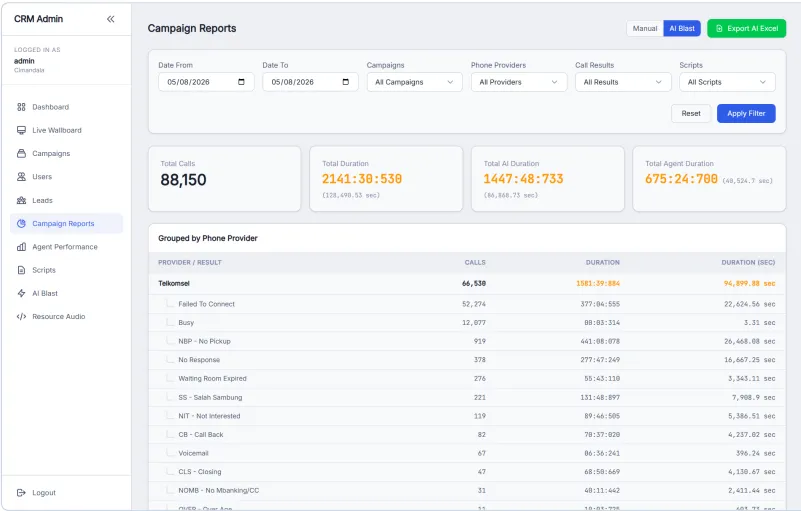The width and height of the screenshot is (801, 511).
Task: Click the Telkomsel provider row
Action: coord(467,284)
